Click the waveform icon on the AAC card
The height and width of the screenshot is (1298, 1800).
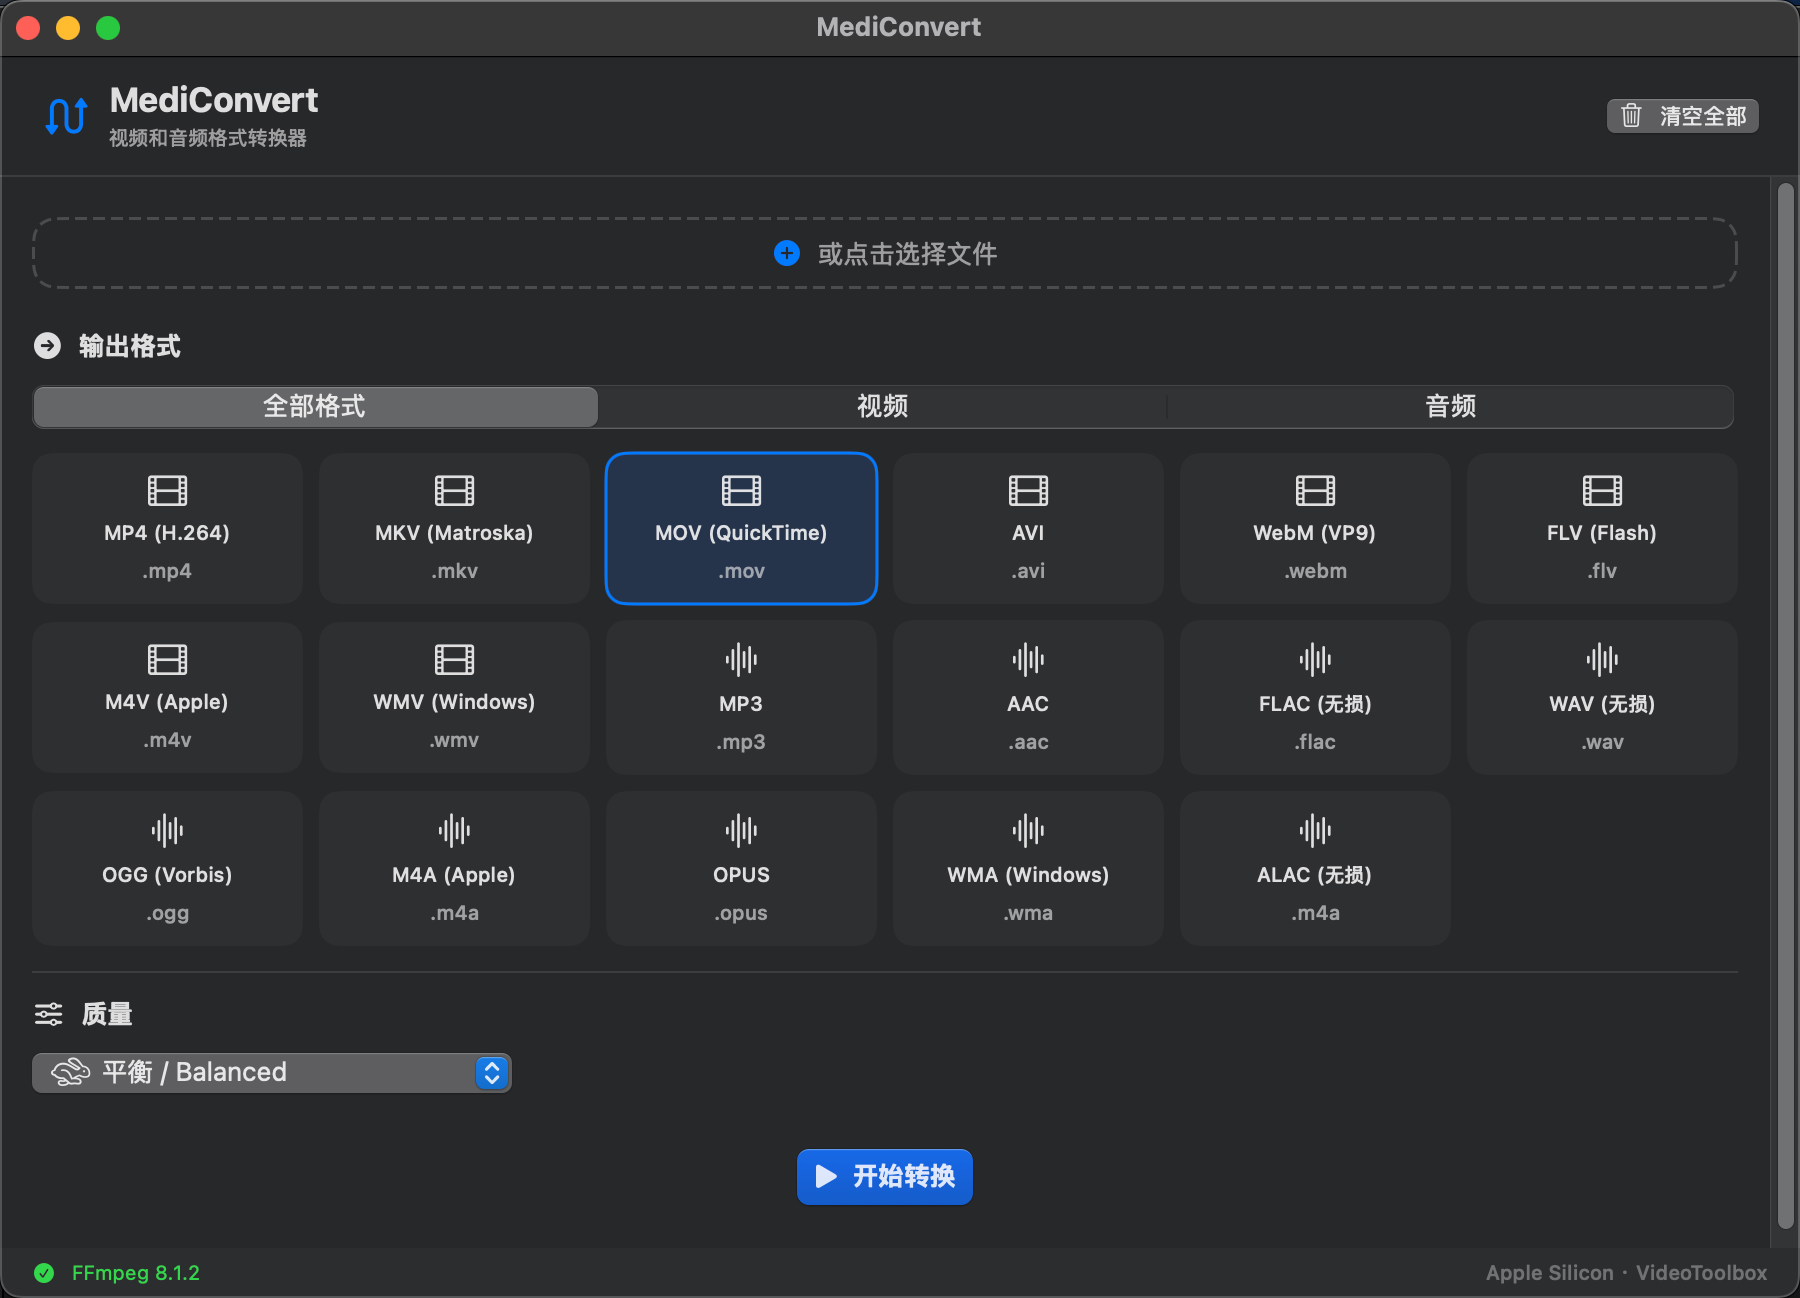pos(1028,659)
